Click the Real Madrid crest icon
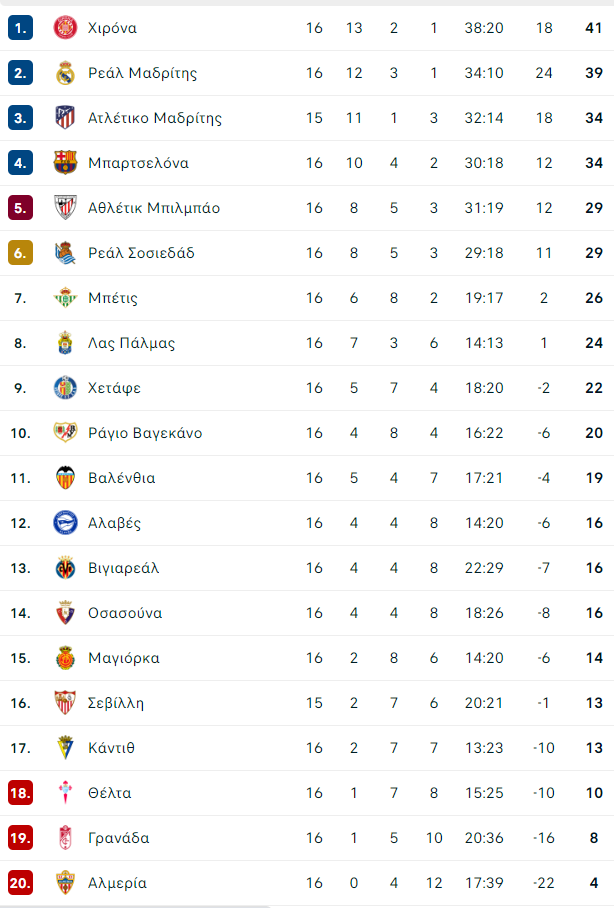The height and width of the screenshot is (908, 614). (x=65, y=73)
